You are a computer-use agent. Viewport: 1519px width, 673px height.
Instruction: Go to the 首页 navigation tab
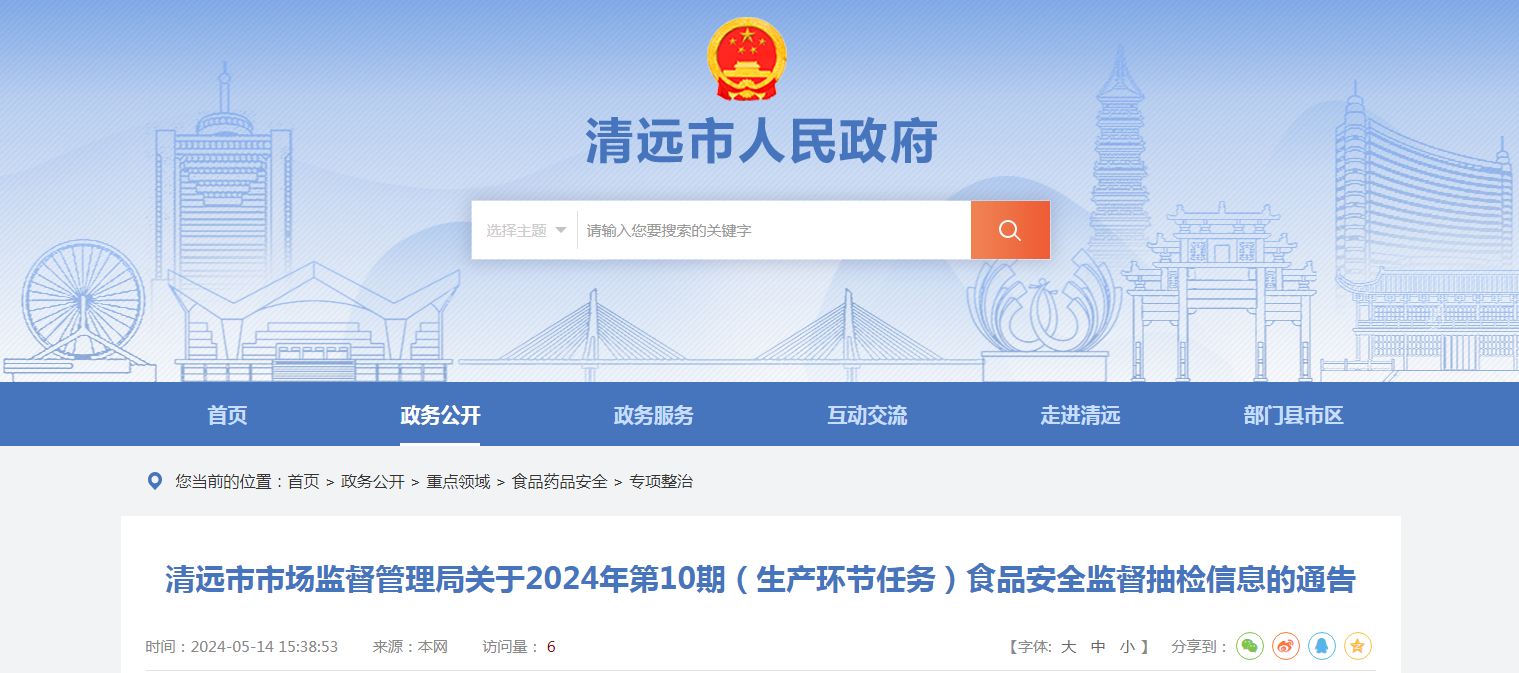[x=227, y=416]
